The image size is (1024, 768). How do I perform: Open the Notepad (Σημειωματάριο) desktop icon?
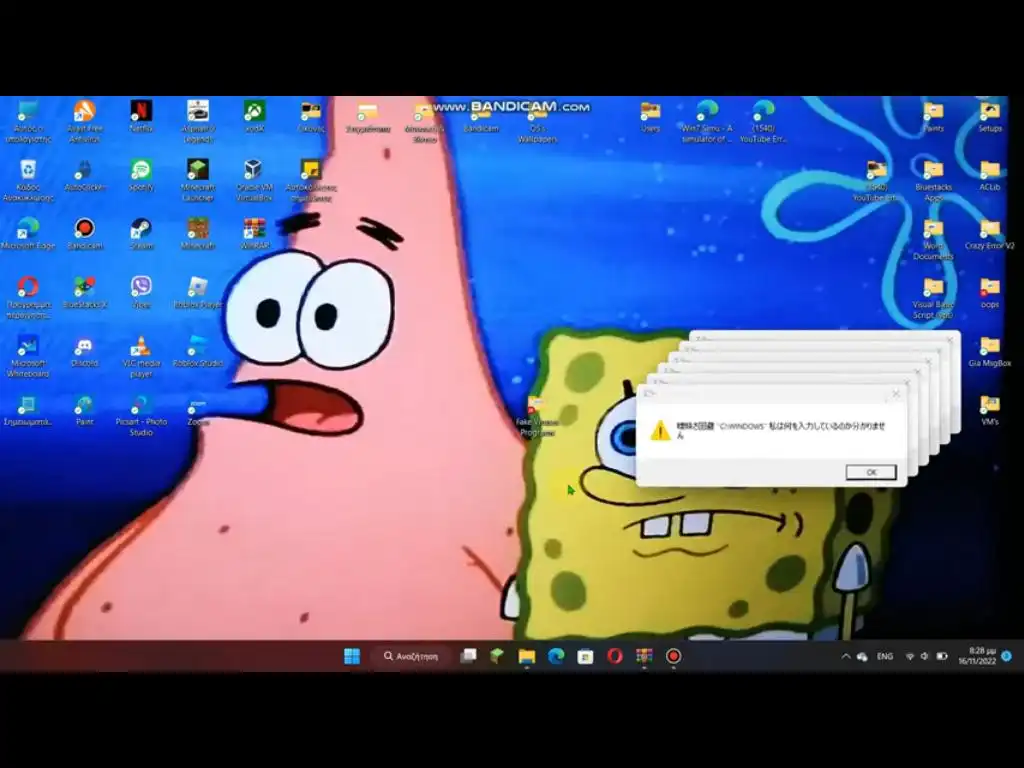click(x=28, y=410)
